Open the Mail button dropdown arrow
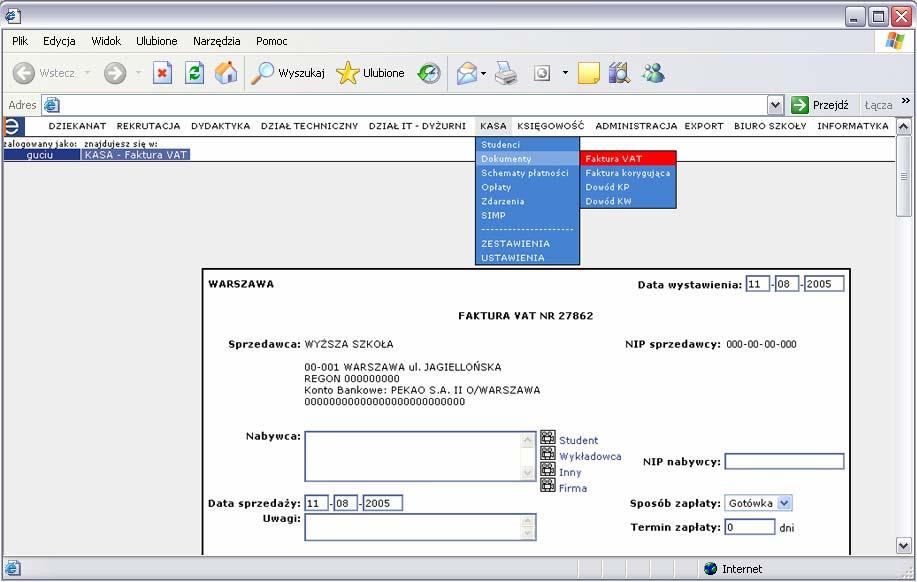 pos(484,74)
